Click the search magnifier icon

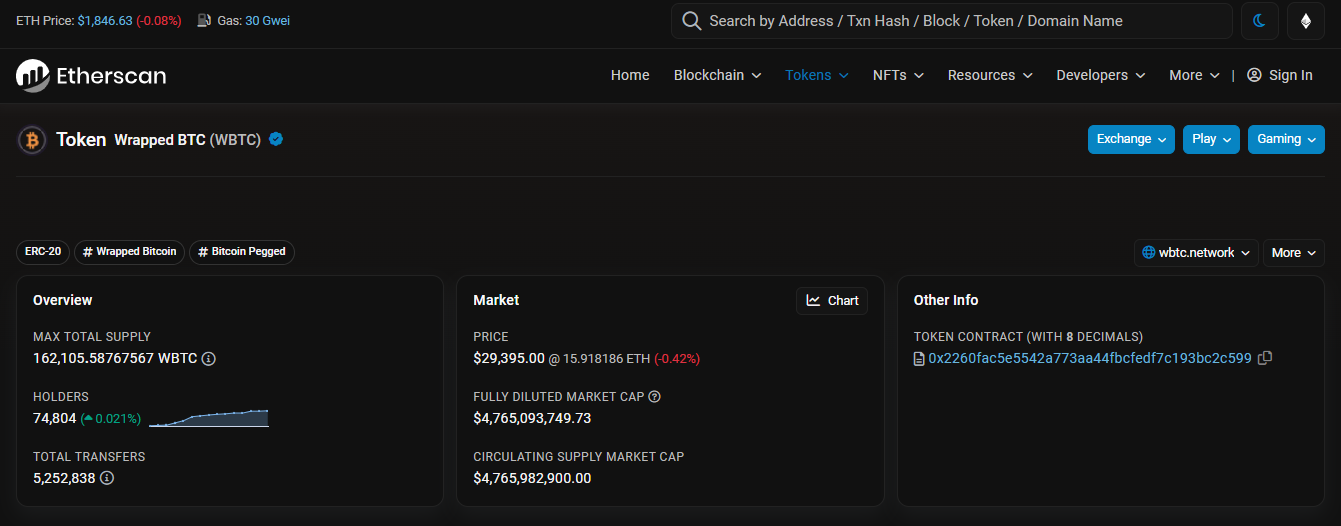point(691,21)
